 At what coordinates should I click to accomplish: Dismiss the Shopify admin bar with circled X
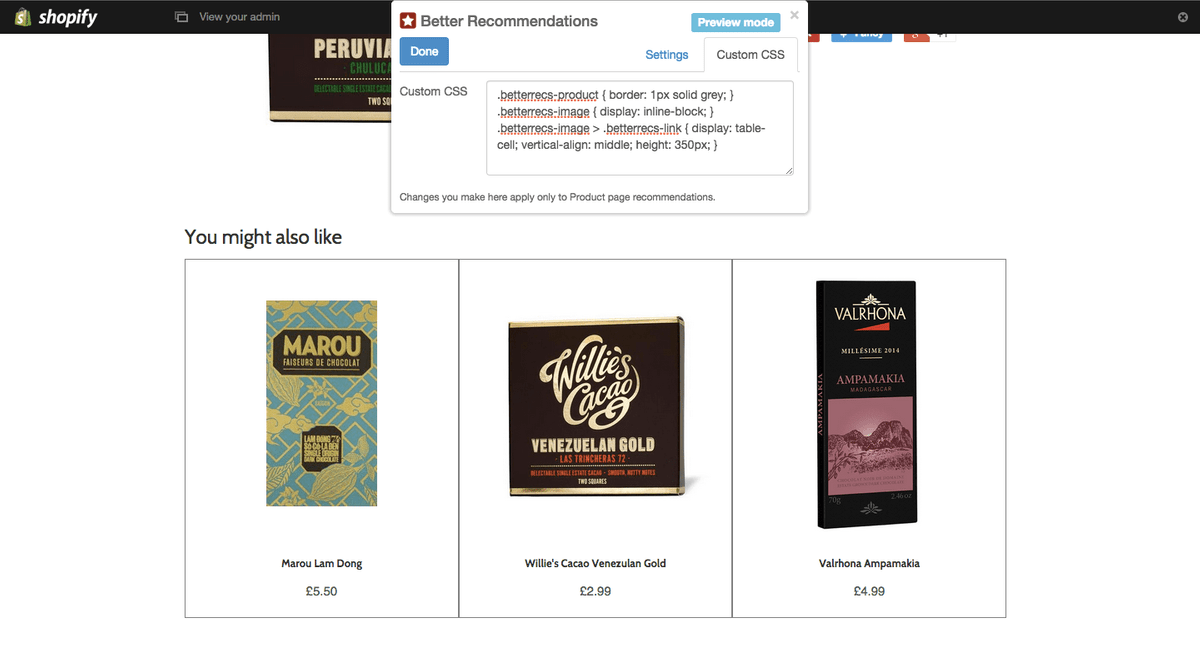coord(1184,17)
